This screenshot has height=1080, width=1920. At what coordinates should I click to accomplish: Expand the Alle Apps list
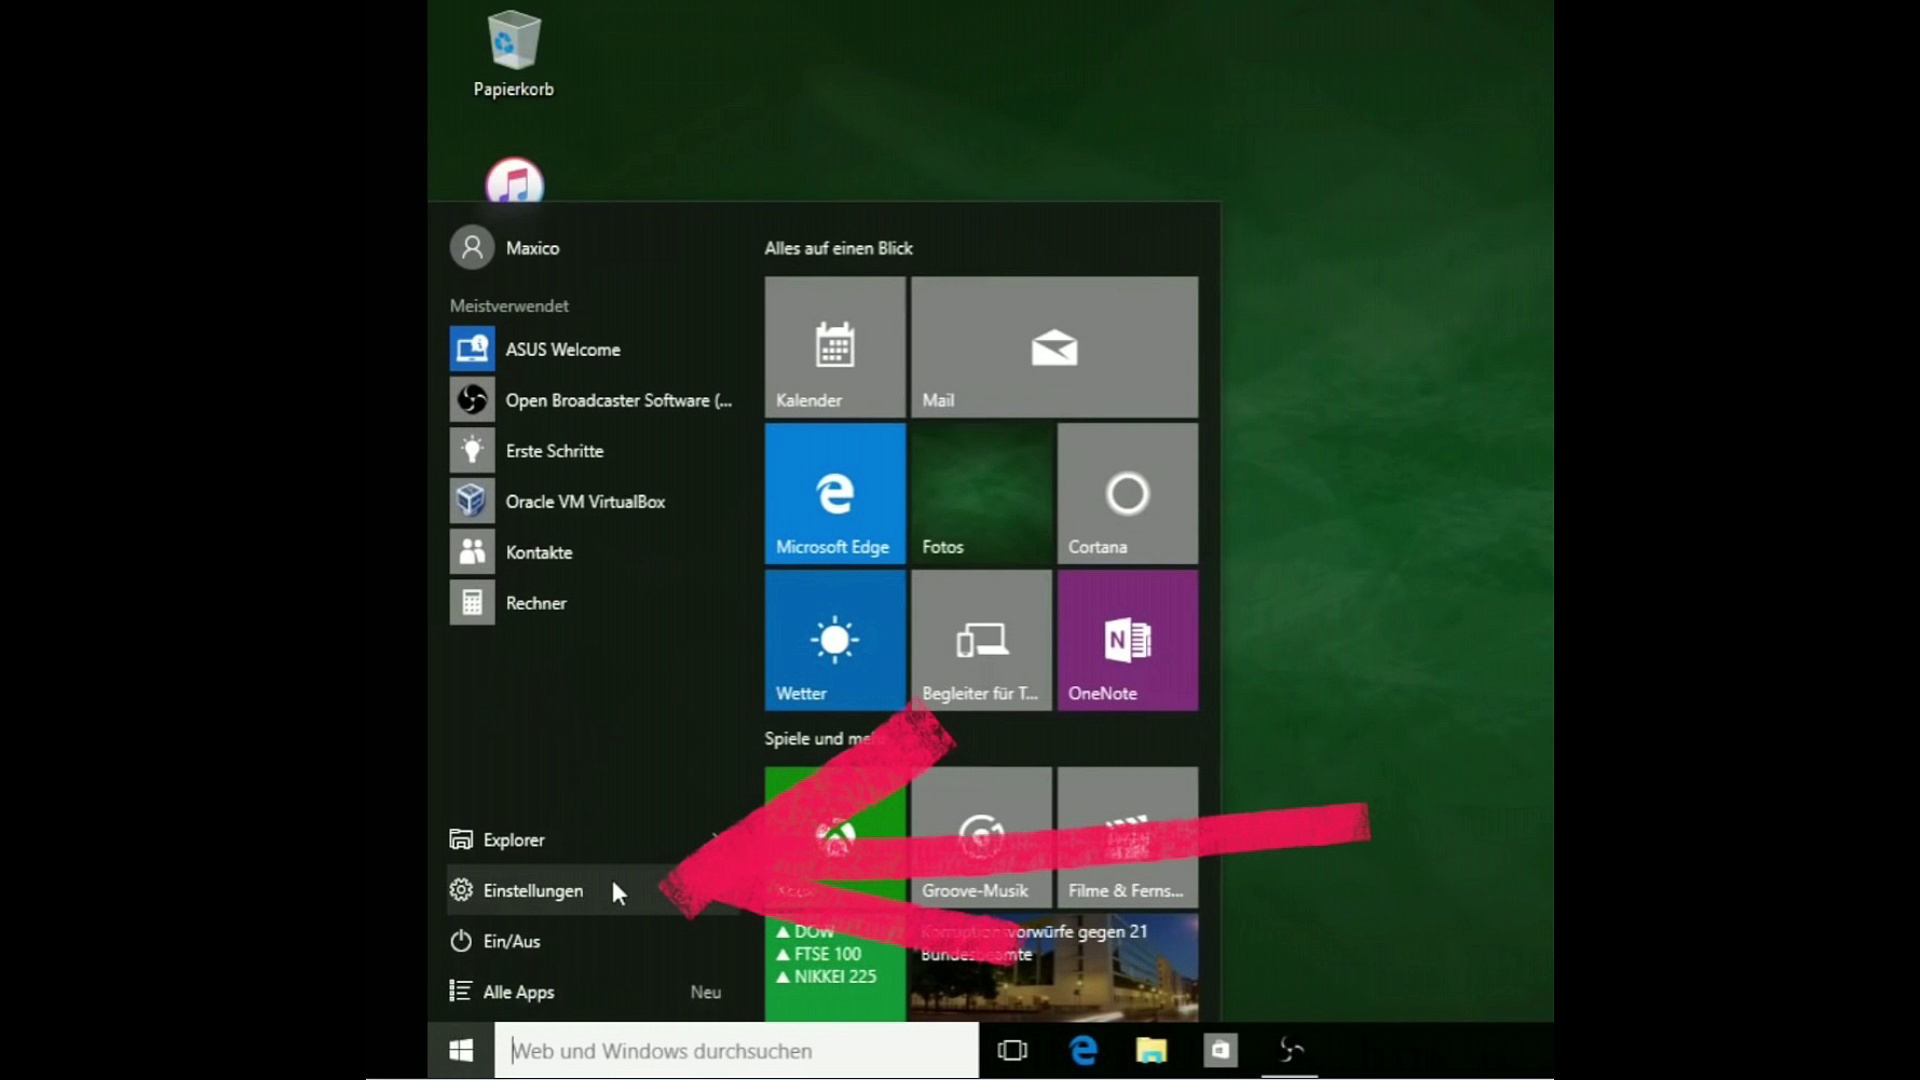pos(518,992)
